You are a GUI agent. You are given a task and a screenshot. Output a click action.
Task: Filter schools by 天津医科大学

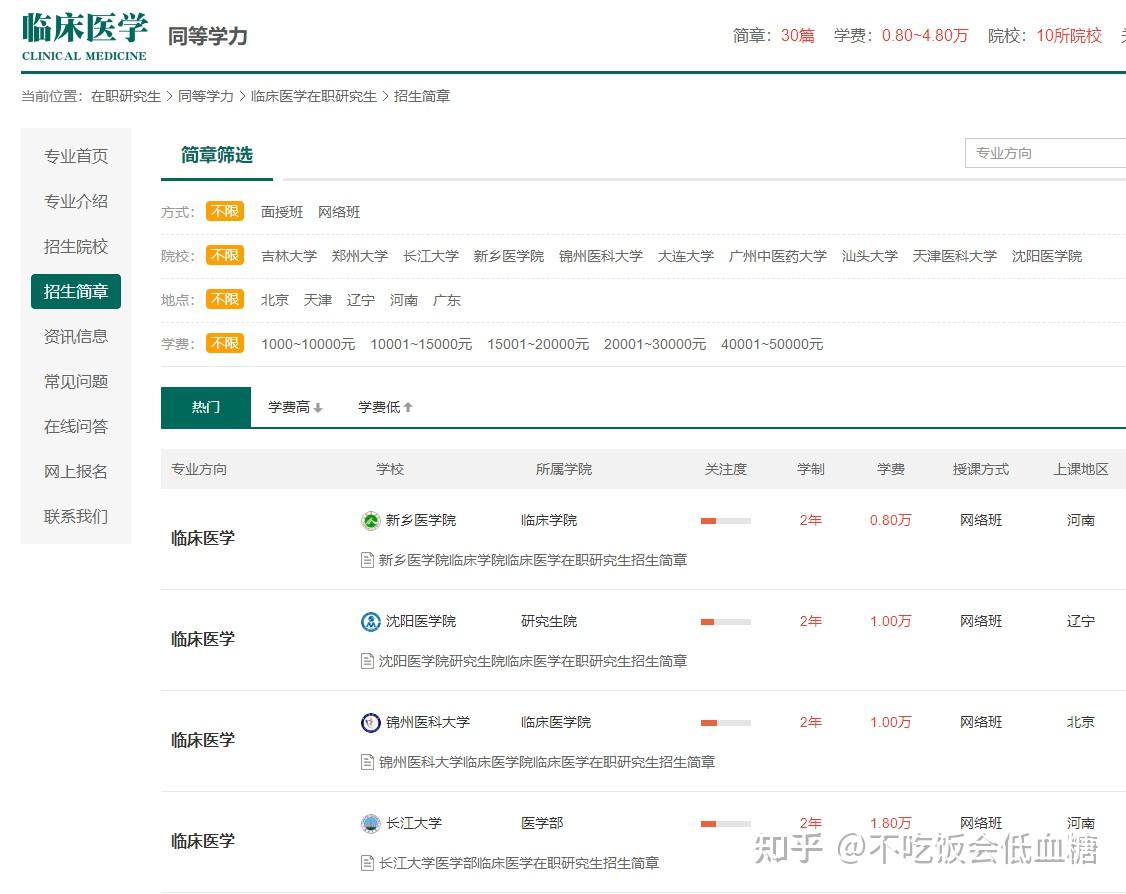(x=954, y=256)
